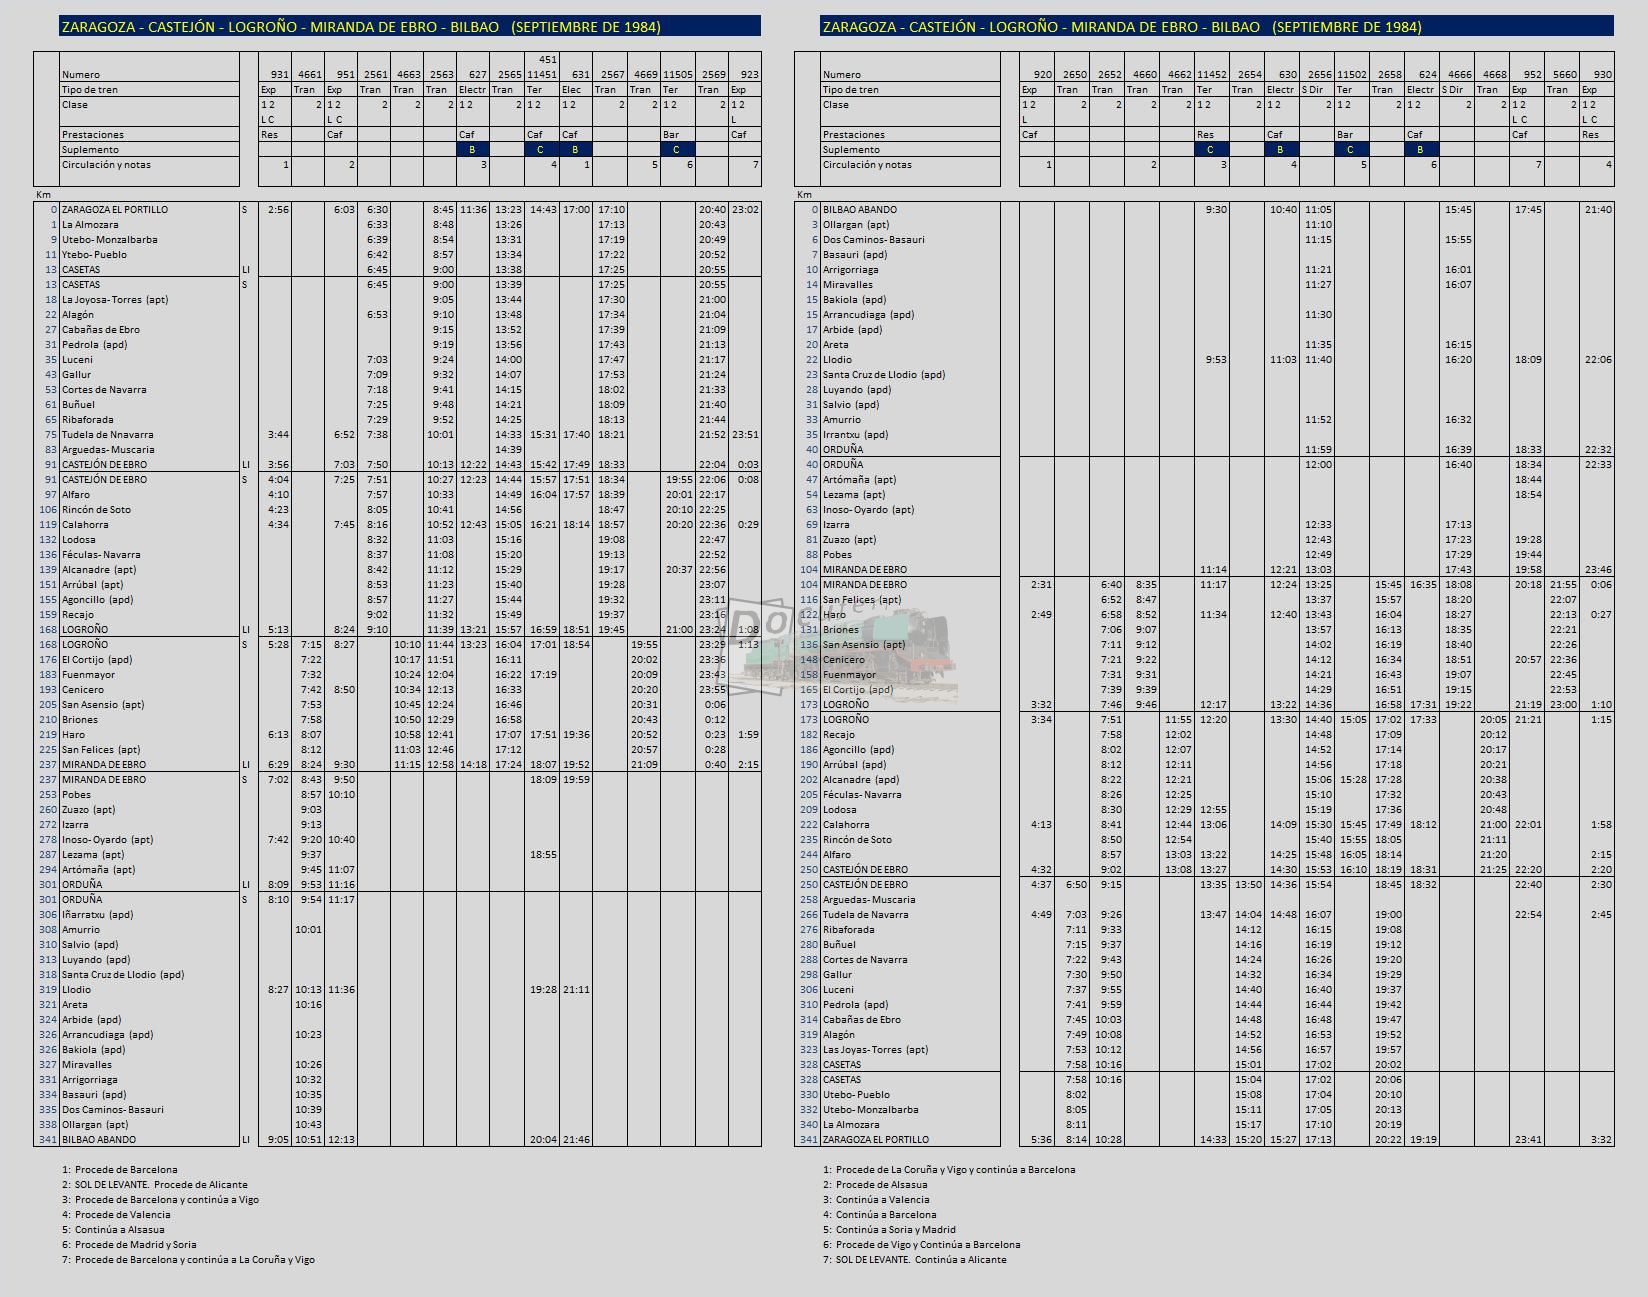
Task: Click the blue supplement C cell for train 11452
Action: tap(1211, 150)
